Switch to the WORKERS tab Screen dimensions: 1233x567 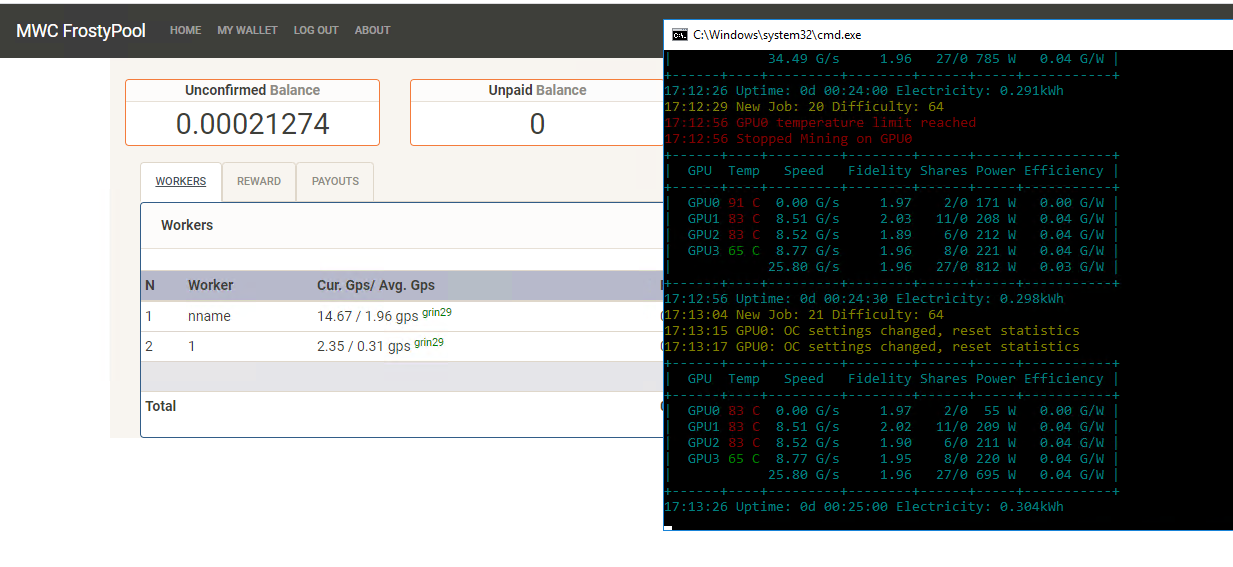(181, 182)
